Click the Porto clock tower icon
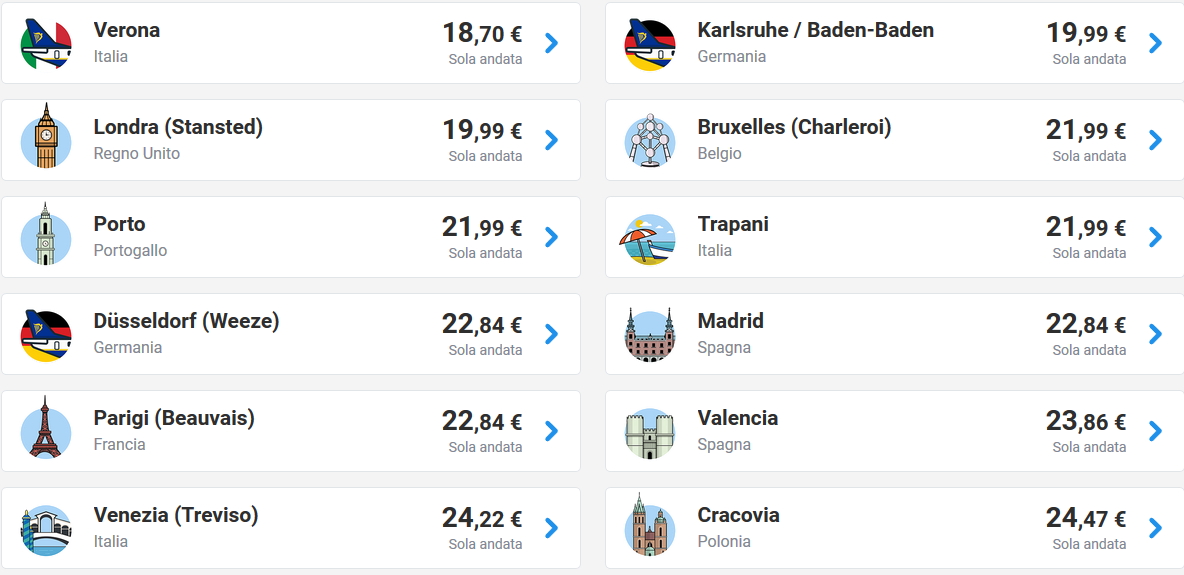1184x575 pixels. tap(46, 236)
